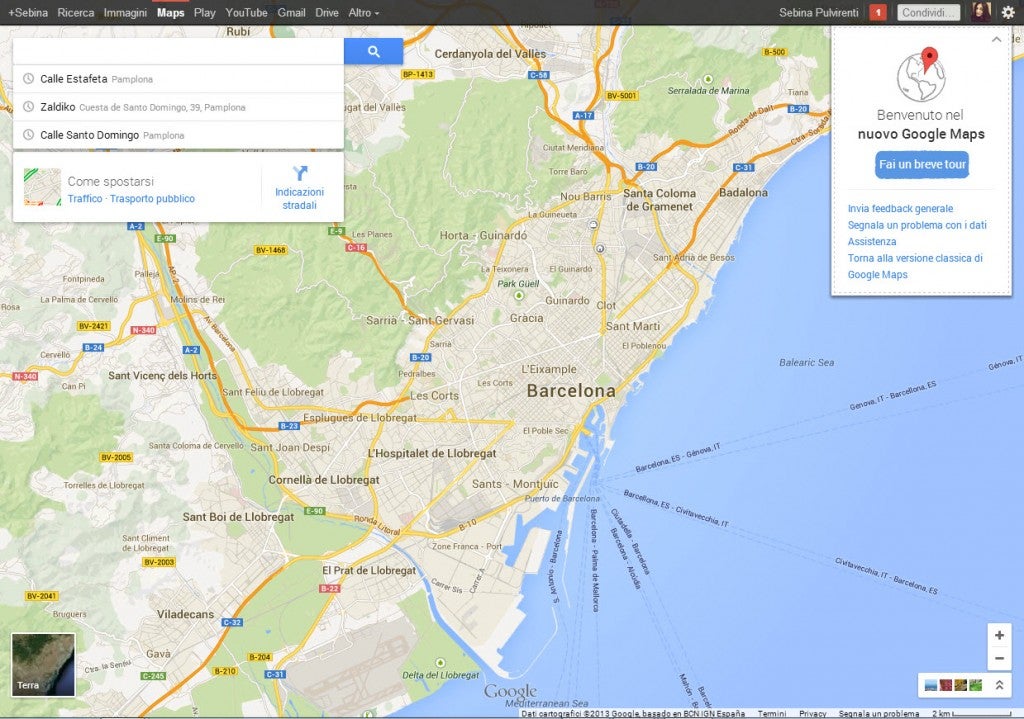1024x719 pixels.
Task: Click the Cerdanyola del Vallès label
Action: (490, 54)
